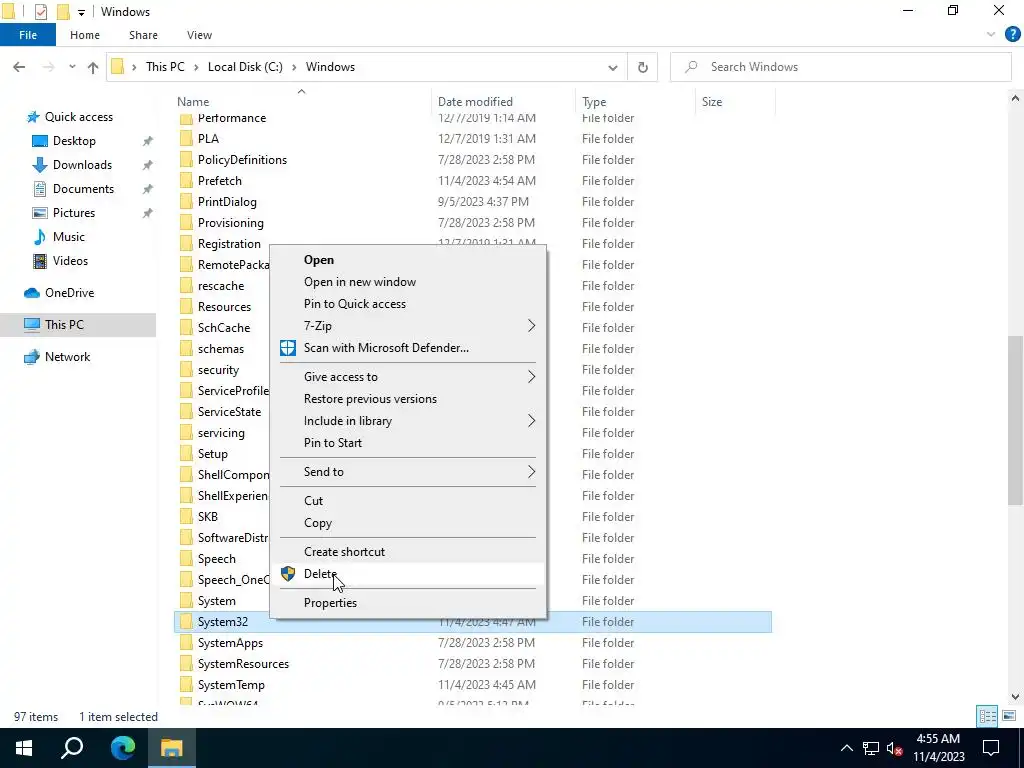Screen dimensions: 1024x768
Task: Click the Search Windows box
Action: pos(840,67)
